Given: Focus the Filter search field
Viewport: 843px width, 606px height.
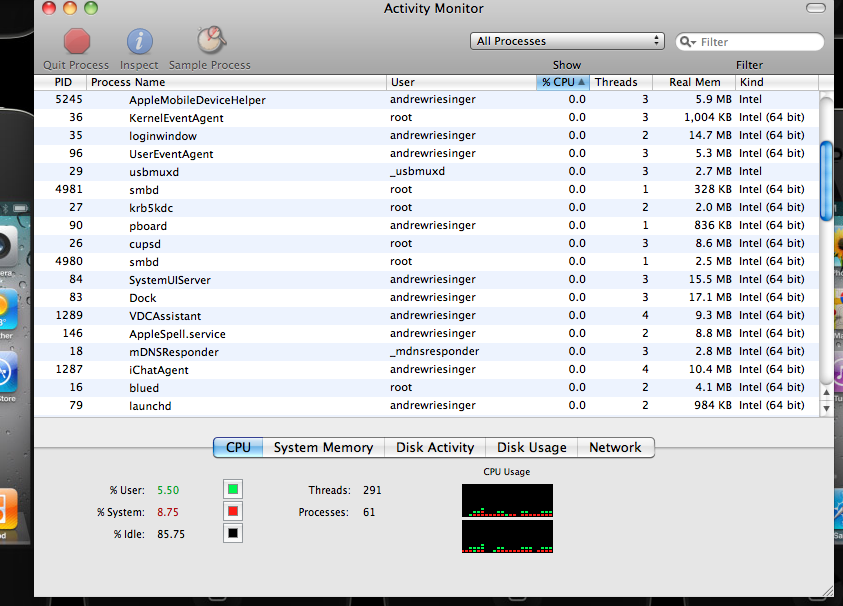Looking at the screenshot, I should point(749,41).
